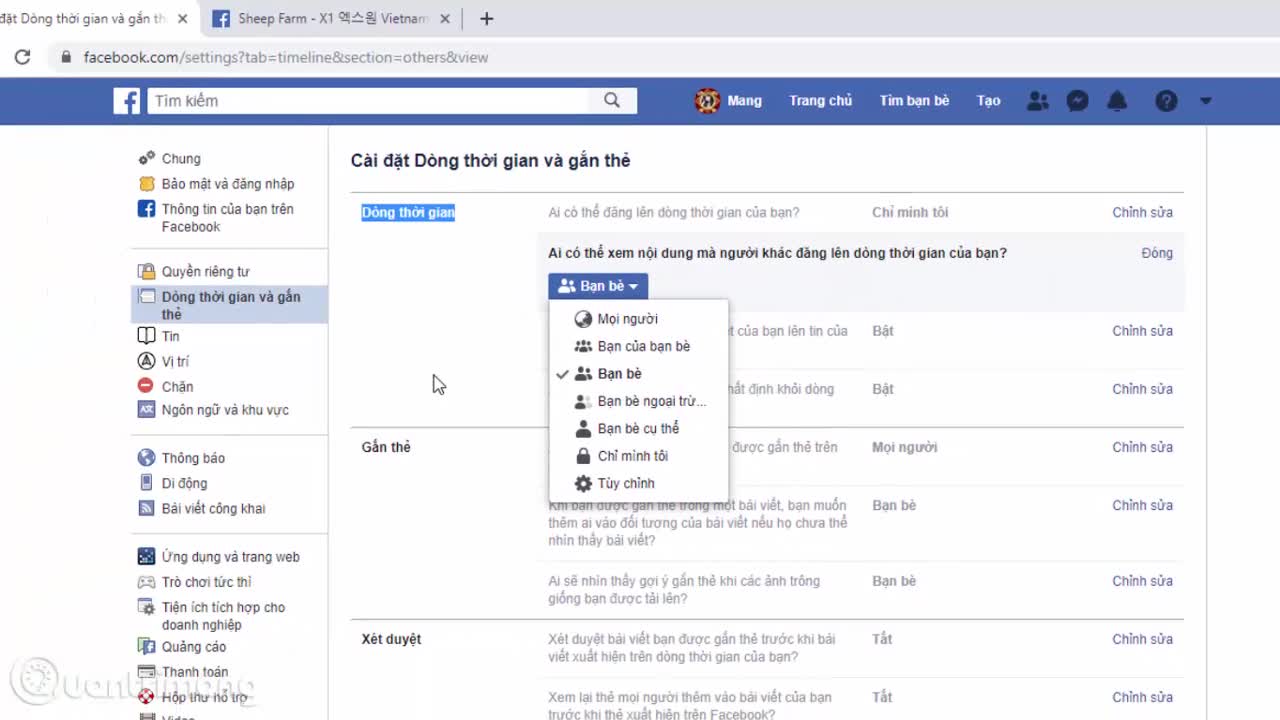Click the browser address bar URL

286,57
